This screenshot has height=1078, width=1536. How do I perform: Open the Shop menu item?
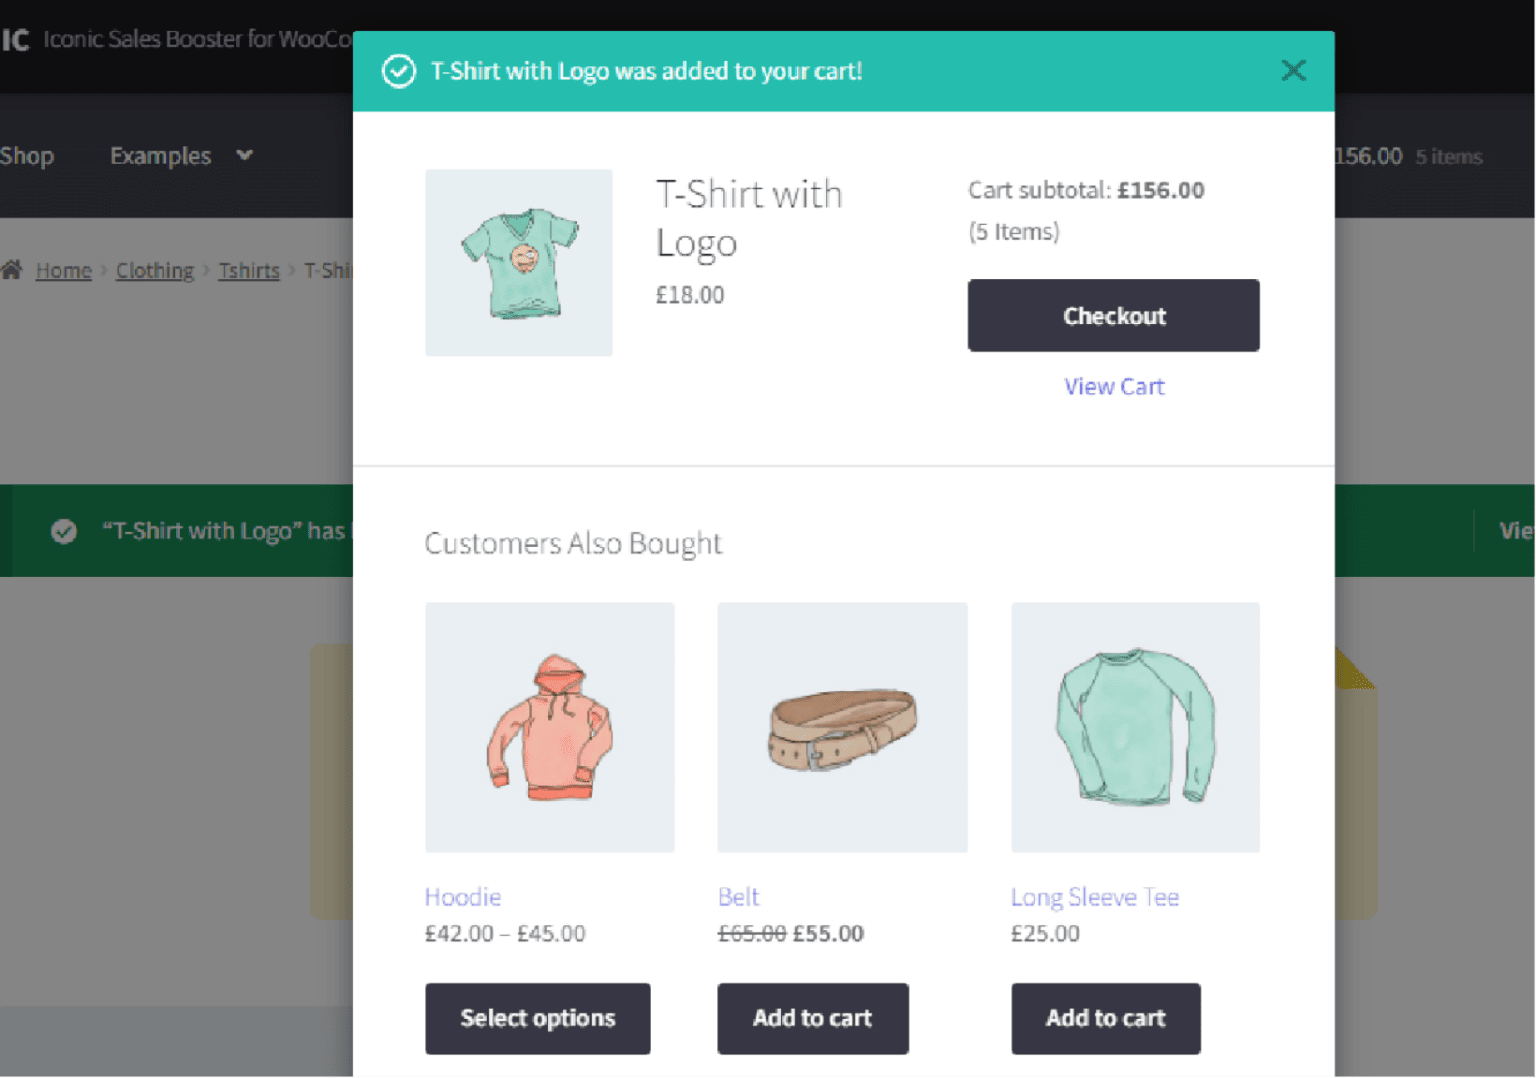click(27, 156)
